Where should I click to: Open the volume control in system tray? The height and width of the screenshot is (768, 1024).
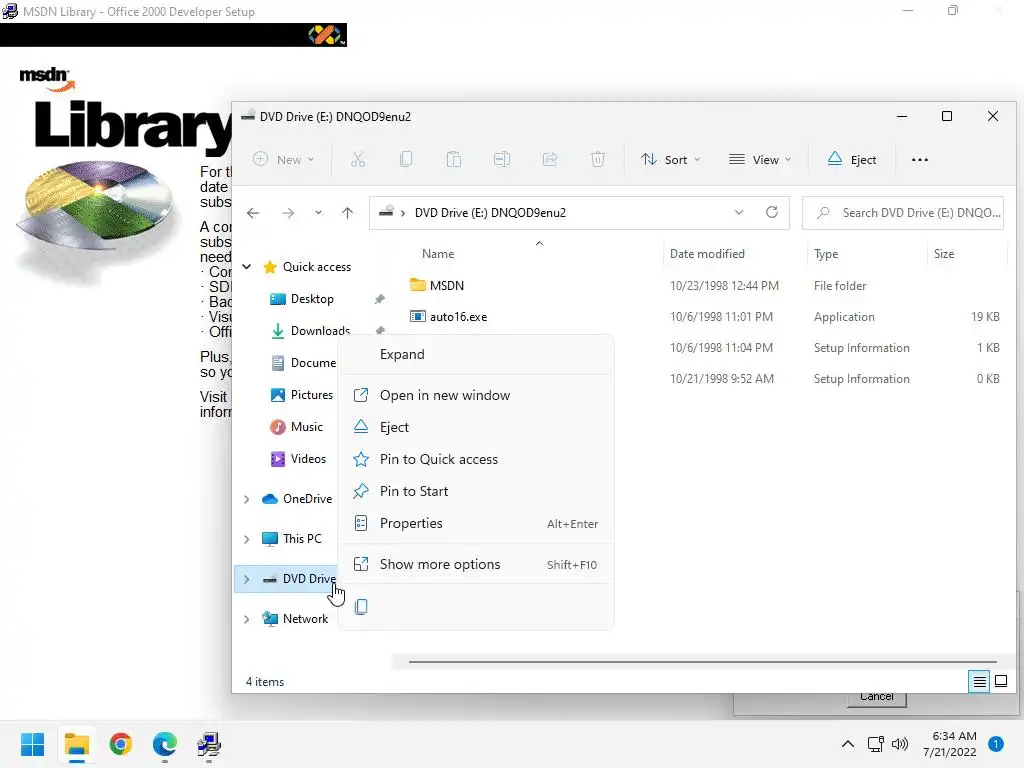point(900,744)
